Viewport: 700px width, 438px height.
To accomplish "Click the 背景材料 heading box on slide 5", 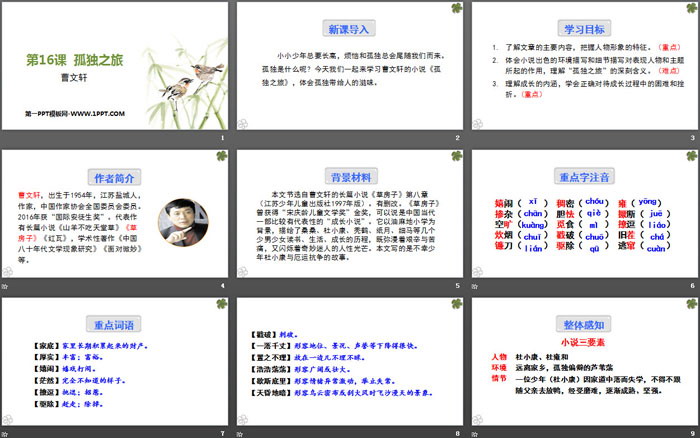I will tap(351, 177).
